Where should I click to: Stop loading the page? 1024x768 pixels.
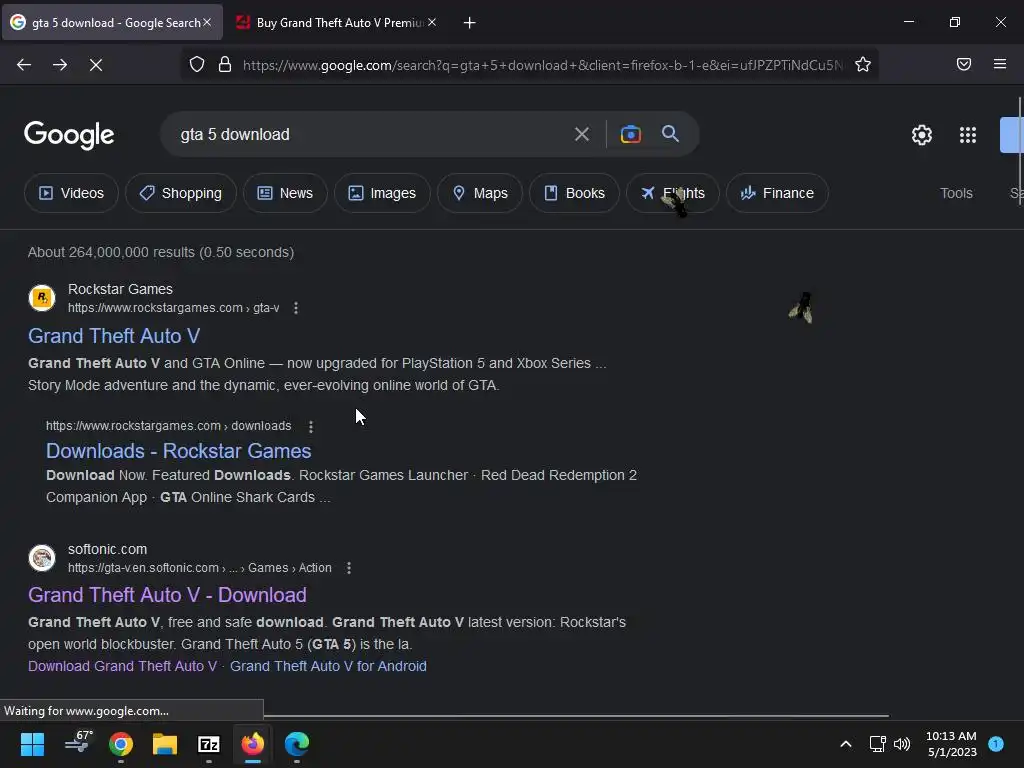click(x=96, y=65)
